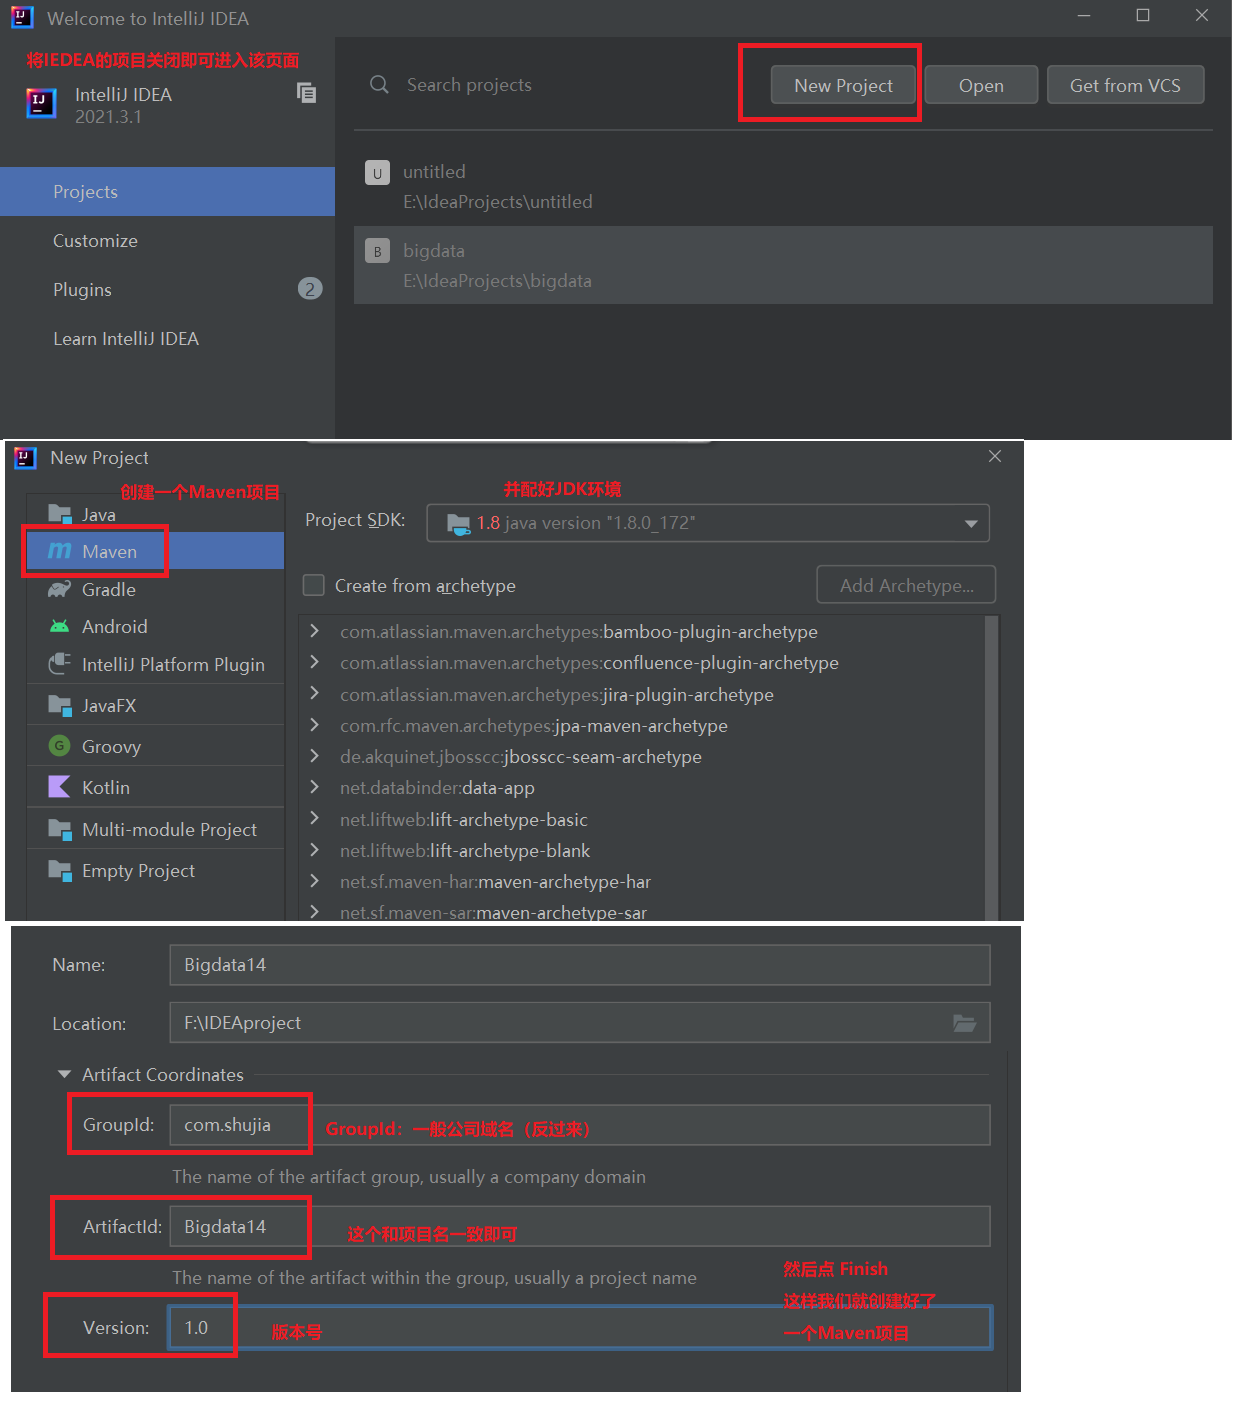Click the IntelliJ Platform Plugin icon
Image resolution: width=1247 pixels, height=1409 pixels.
click(x=60, y=664)
